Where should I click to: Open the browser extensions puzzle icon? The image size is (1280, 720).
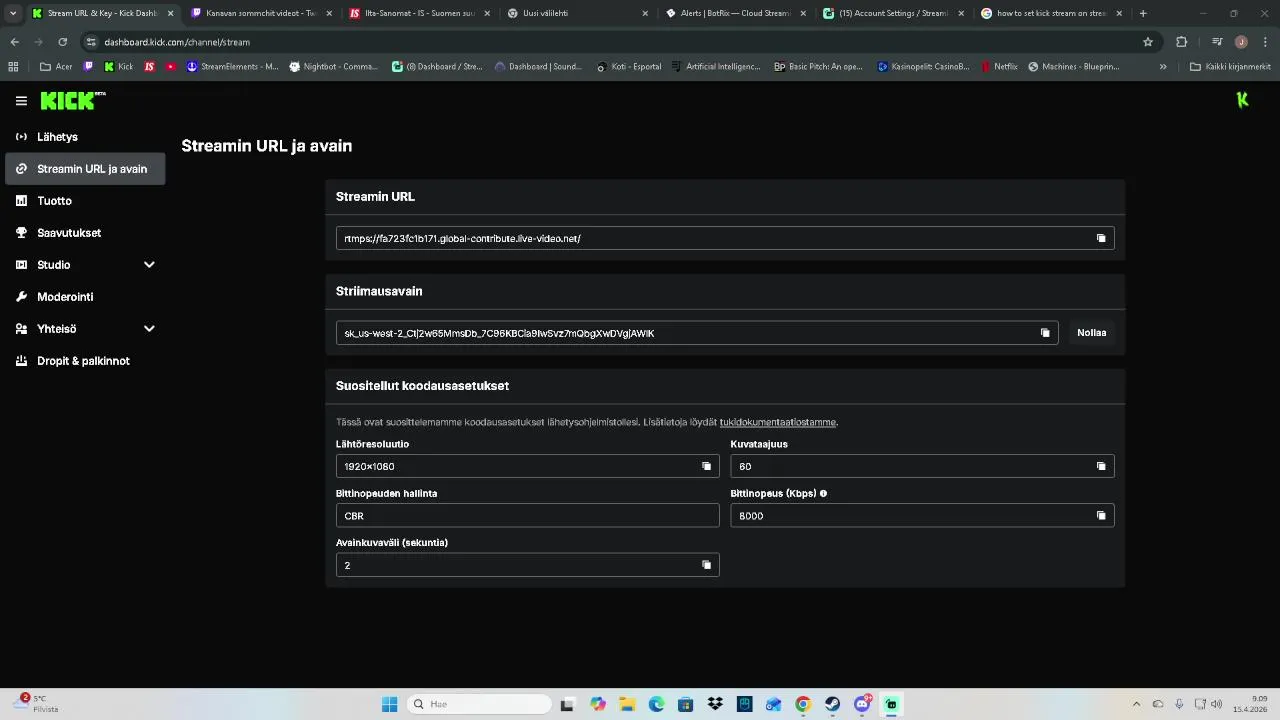[x=1182, y=42]
